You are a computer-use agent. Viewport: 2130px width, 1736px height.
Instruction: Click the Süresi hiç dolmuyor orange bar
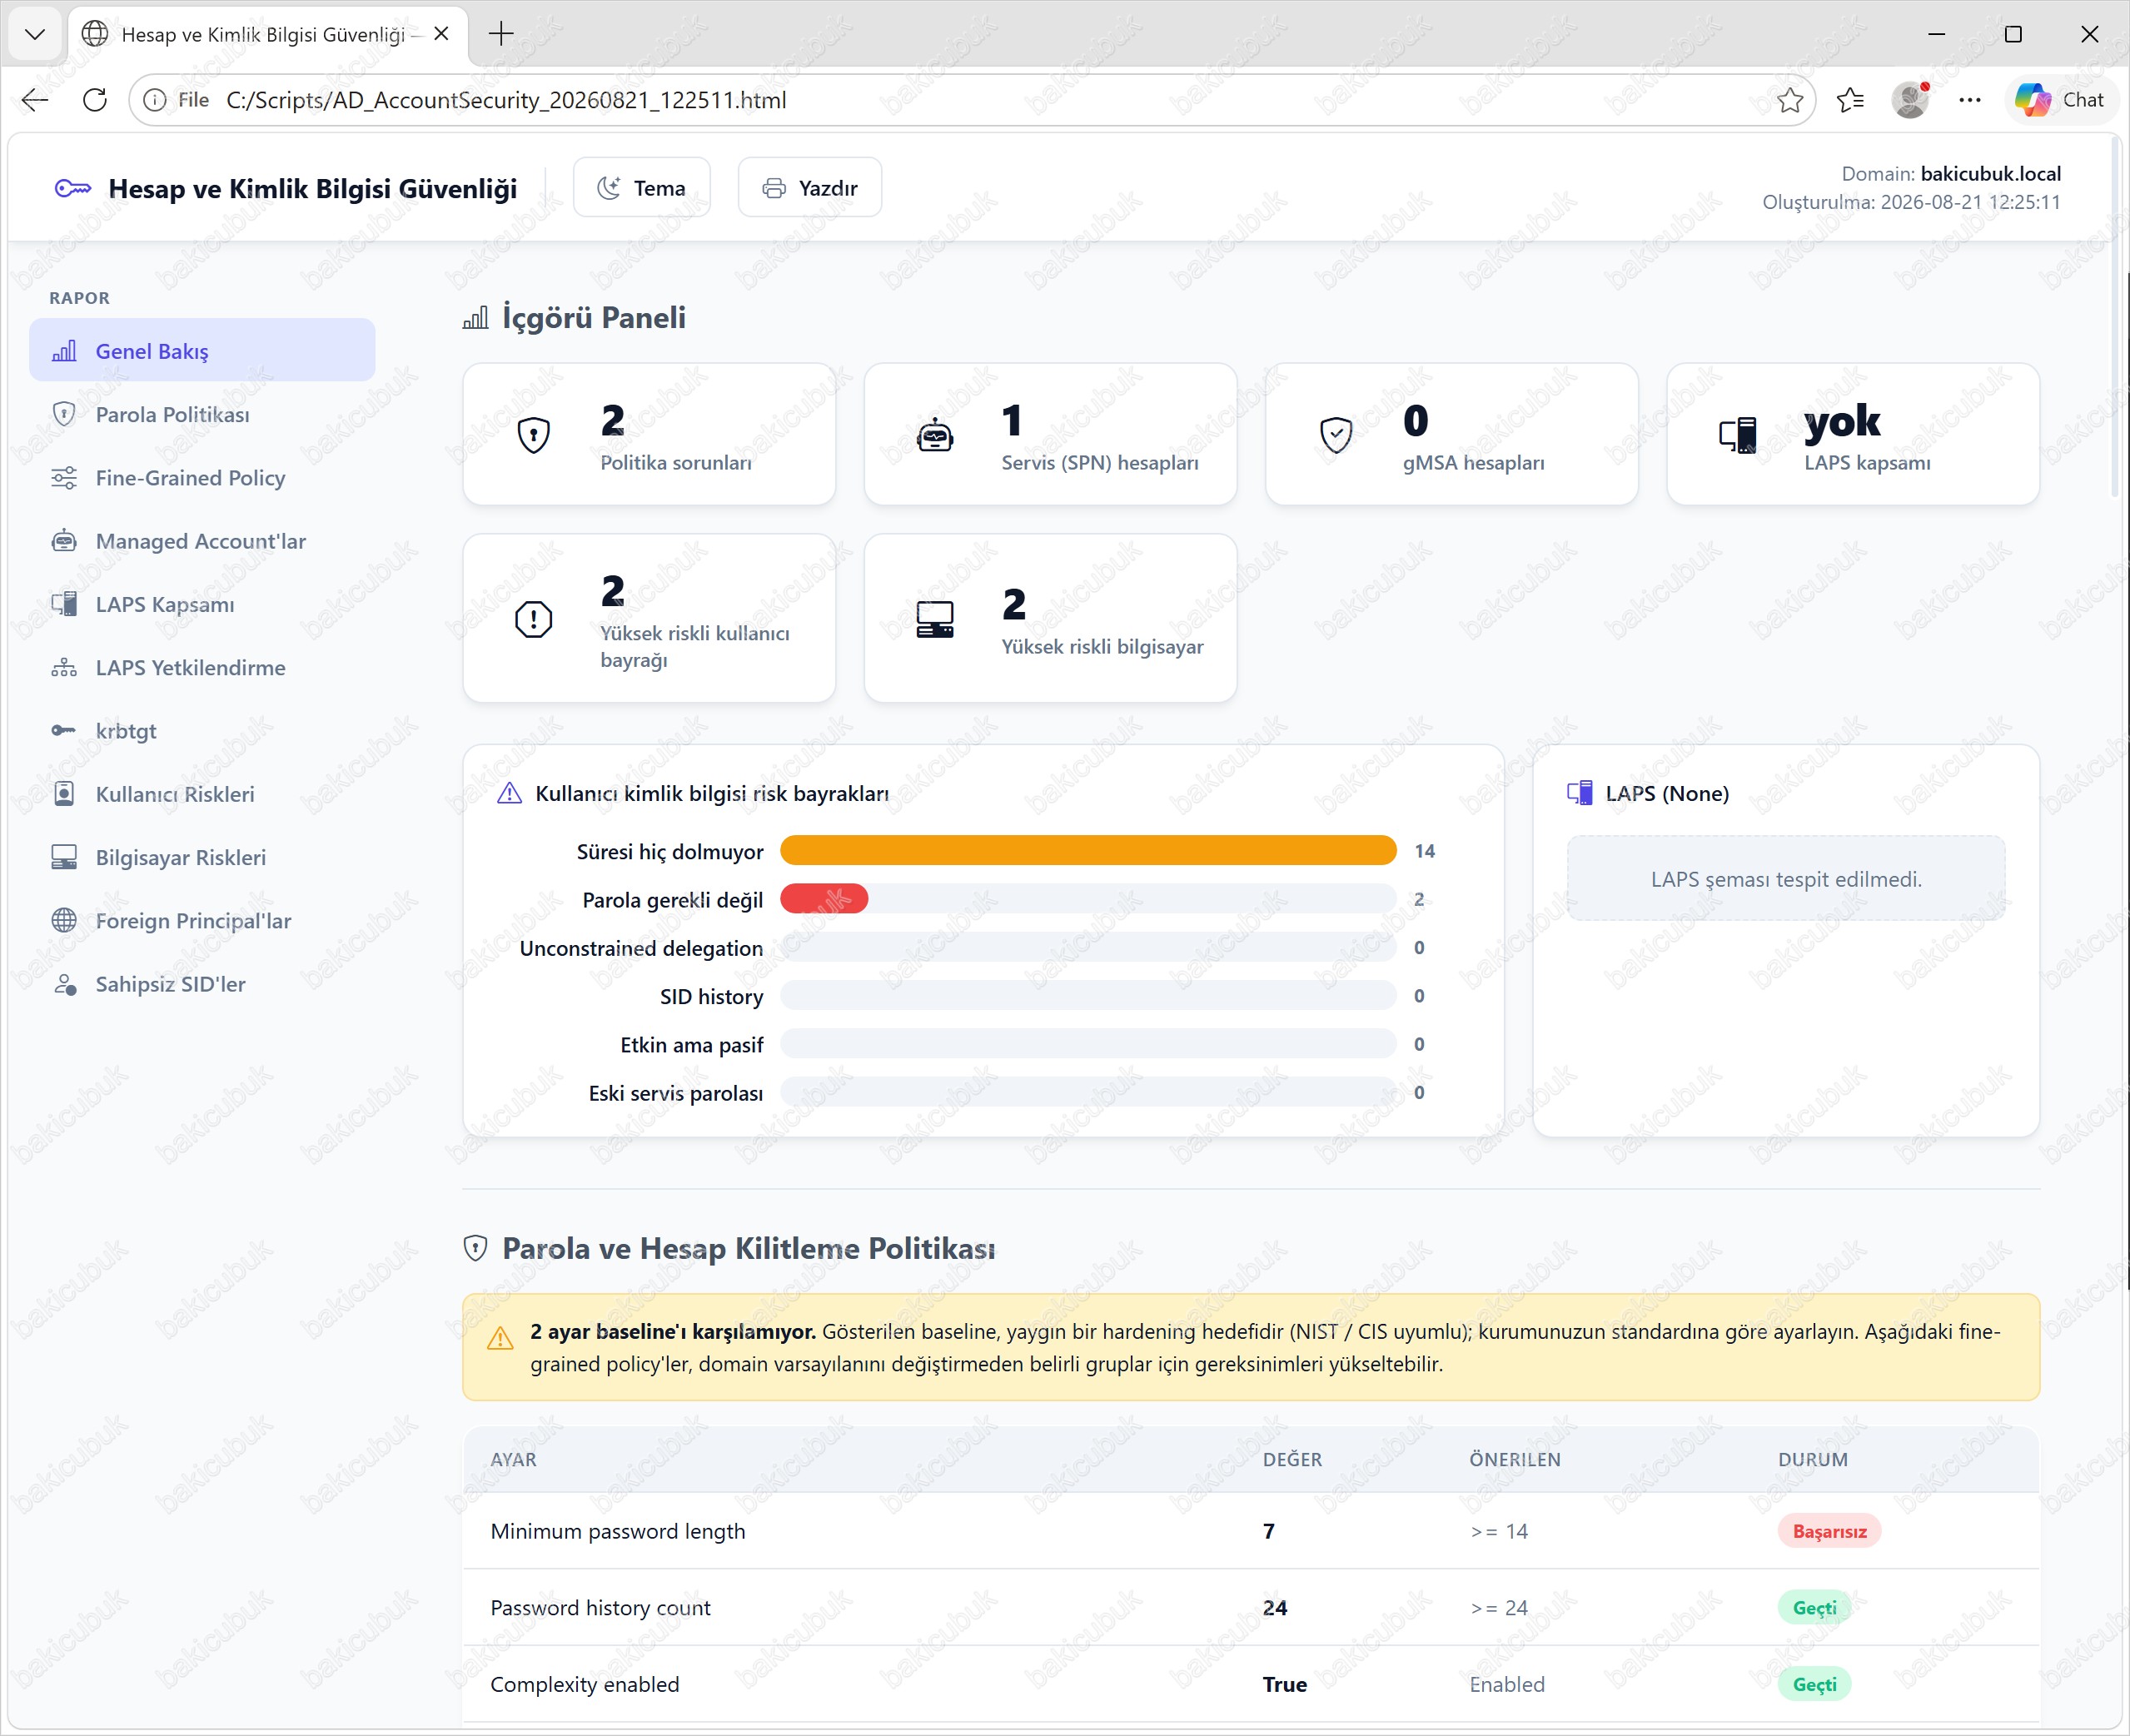tap(1088, 851)
